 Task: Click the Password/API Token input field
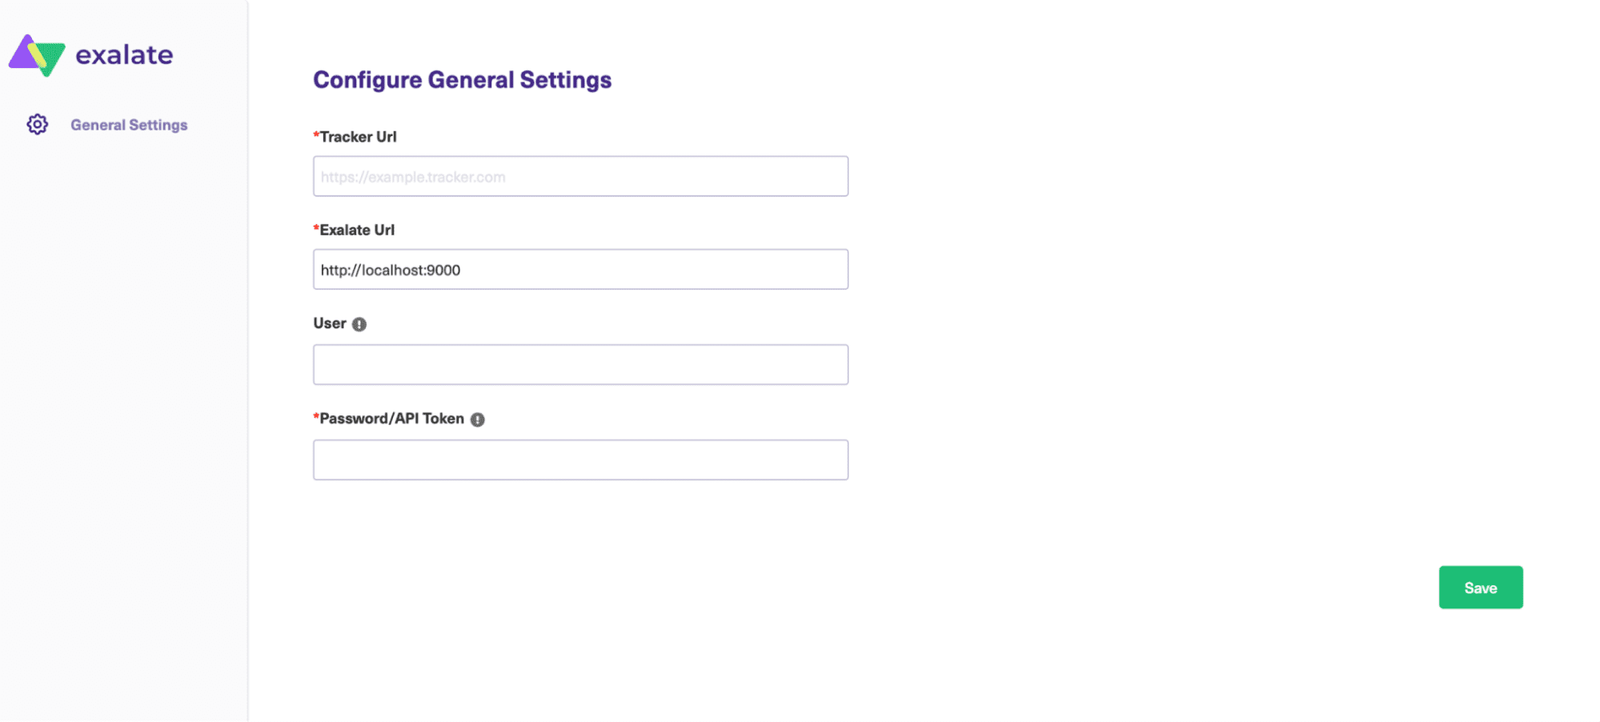click(x=580, y=459)
